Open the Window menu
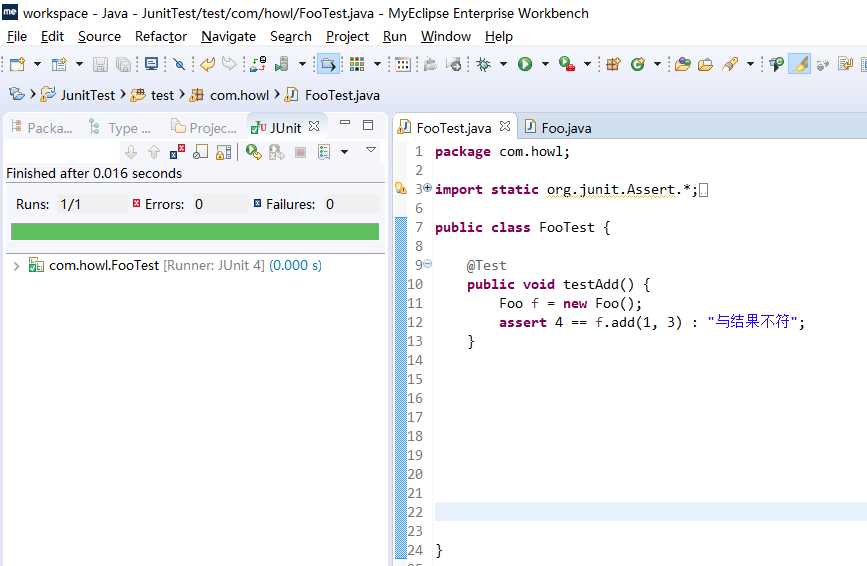This screenshot has height=566, width=867. [446, 36]
